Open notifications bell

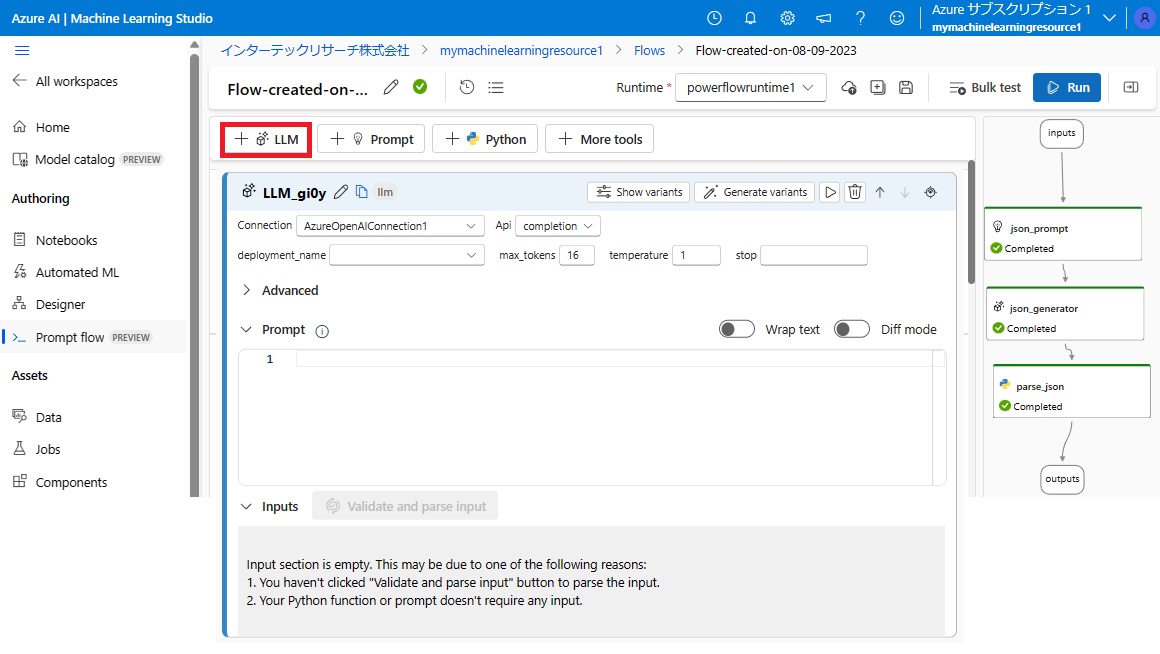coord(750,18)
